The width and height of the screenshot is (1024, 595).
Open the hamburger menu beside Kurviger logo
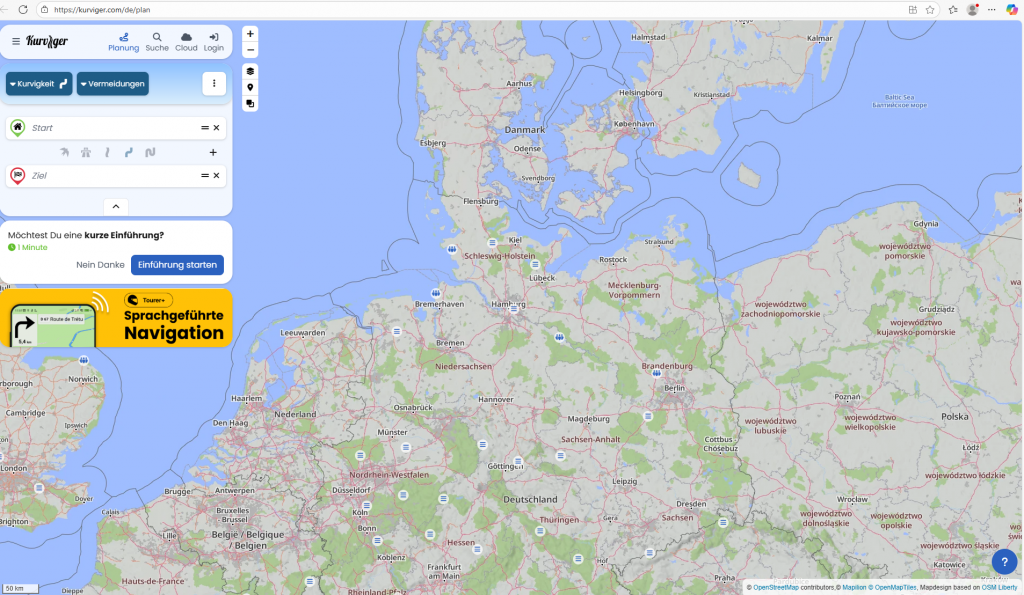tap(16, 42)
